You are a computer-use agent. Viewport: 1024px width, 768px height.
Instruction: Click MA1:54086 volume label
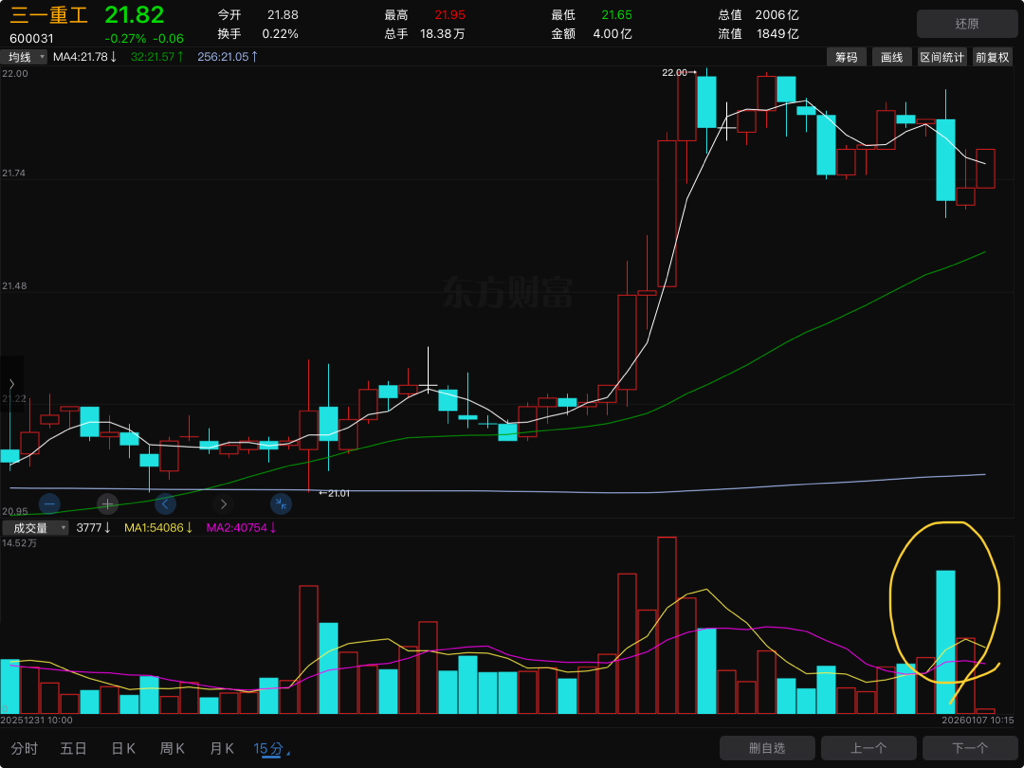click(x=159, y=528)
